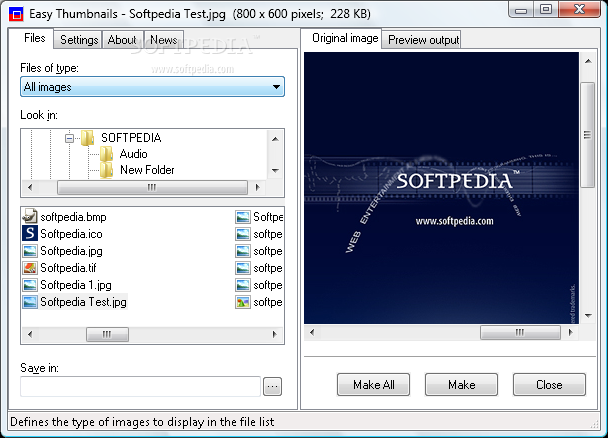608x438 pixels.
Task: Select the SOFTPEDIA folder label in tree
Action: coord(131,138)
